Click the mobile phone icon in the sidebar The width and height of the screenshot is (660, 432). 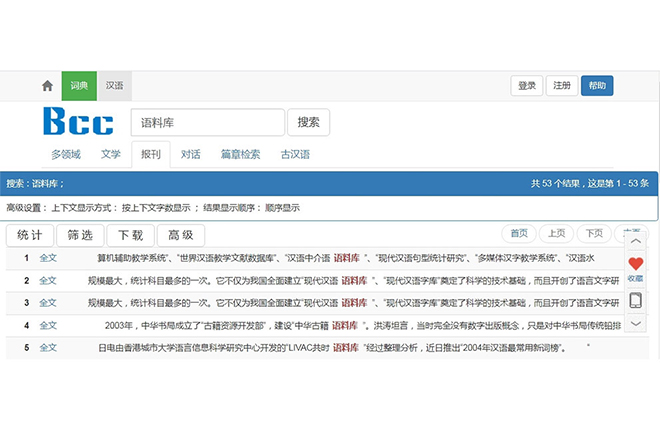pos(636,300)
